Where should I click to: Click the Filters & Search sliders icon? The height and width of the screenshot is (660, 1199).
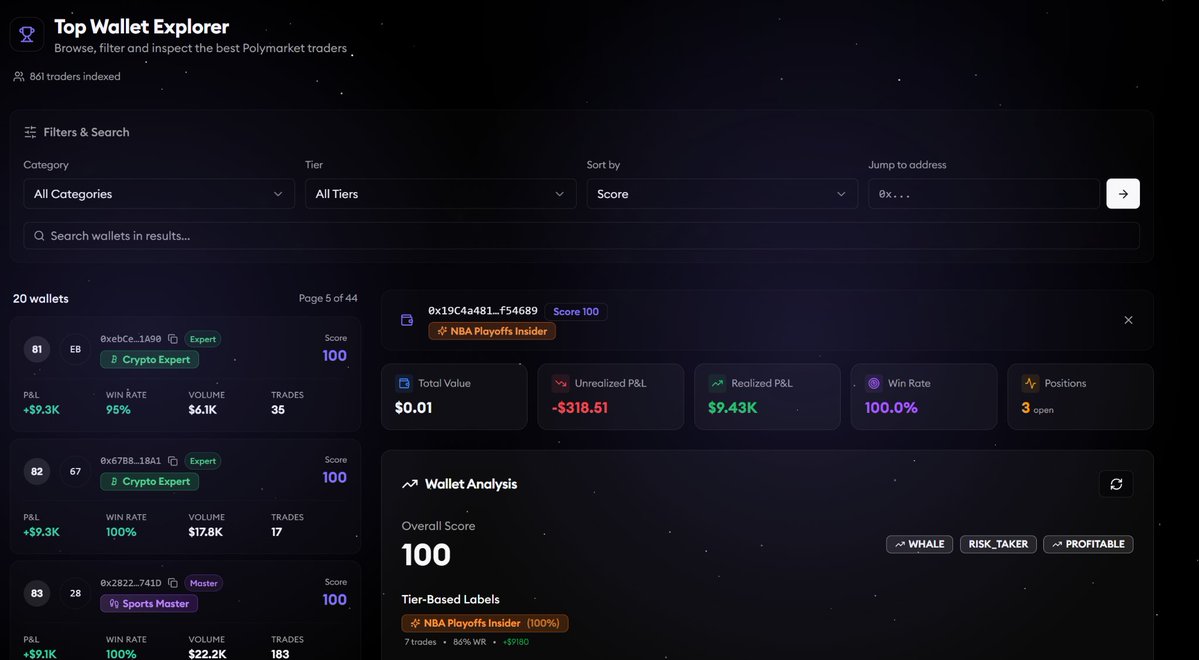pyautogui.click(x=31, y=132)
